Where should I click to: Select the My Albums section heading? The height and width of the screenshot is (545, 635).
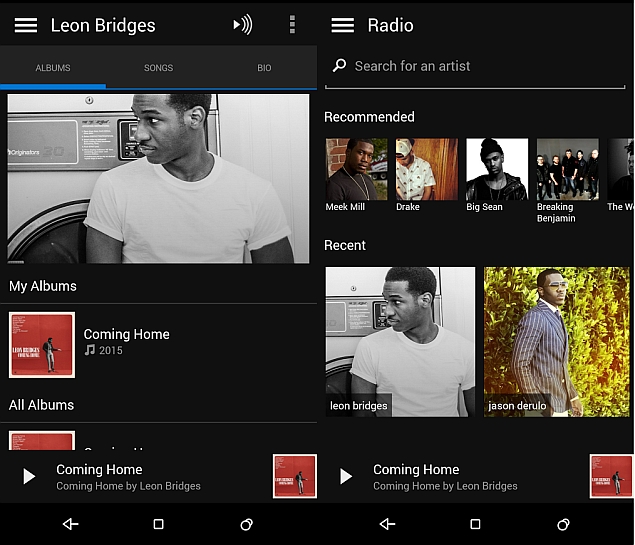(x=43, y=286)
